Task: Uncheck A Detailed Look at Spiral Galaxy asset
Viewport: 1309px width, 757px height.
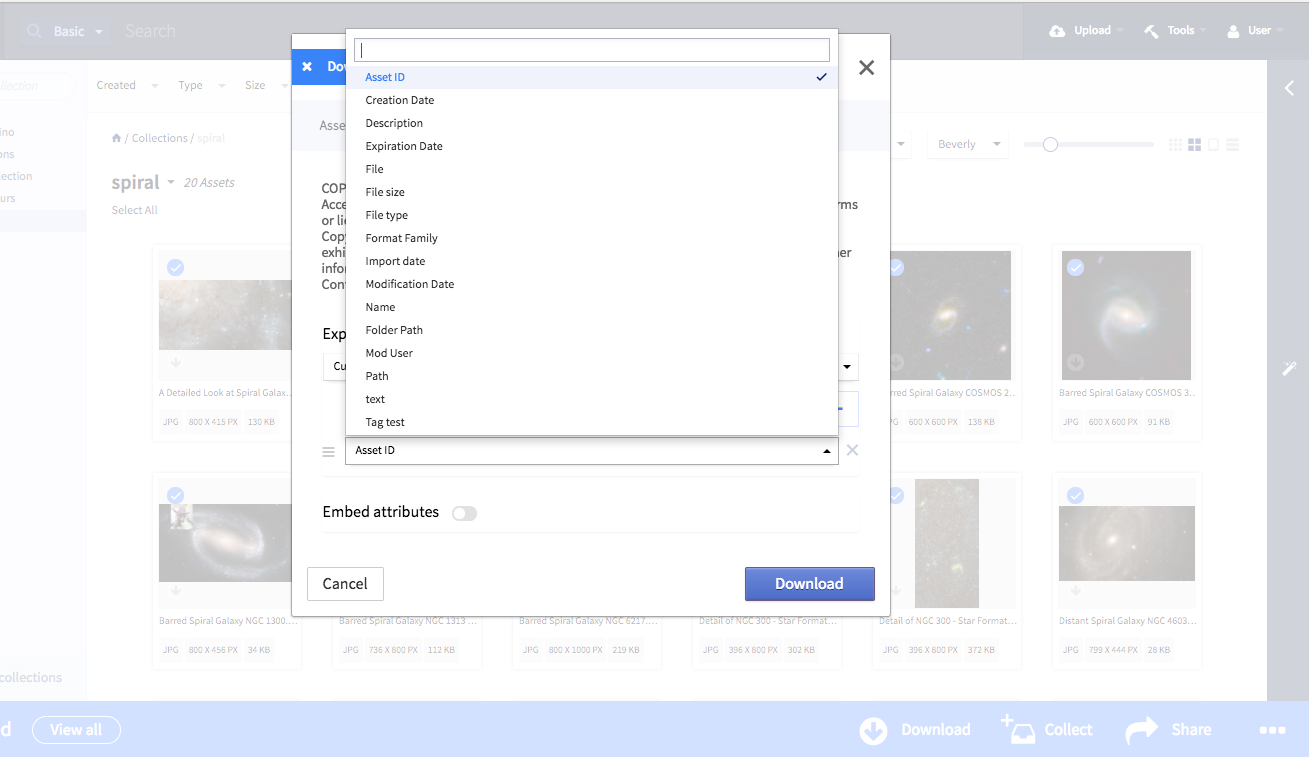Action: pyautogui.click(x=175, y=268)
